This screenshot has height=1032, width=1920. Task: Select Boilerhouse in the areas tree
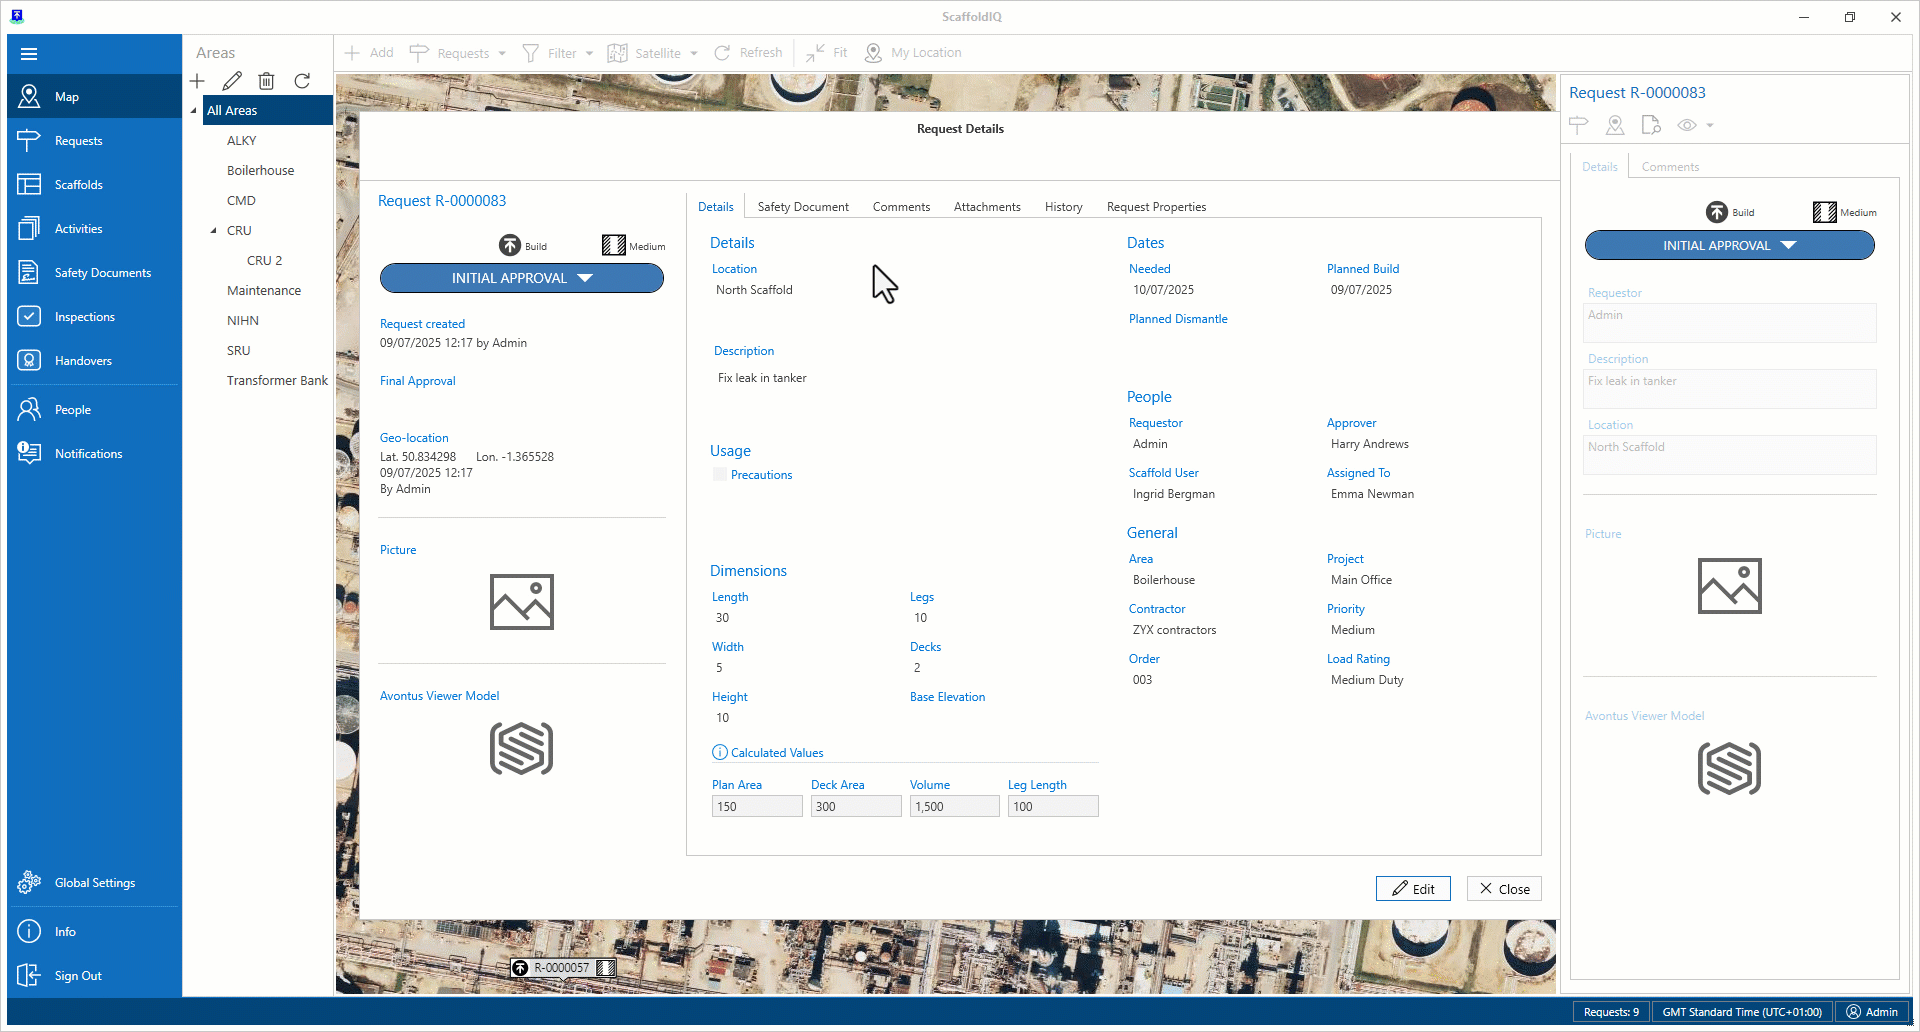(x=260, y=171)
